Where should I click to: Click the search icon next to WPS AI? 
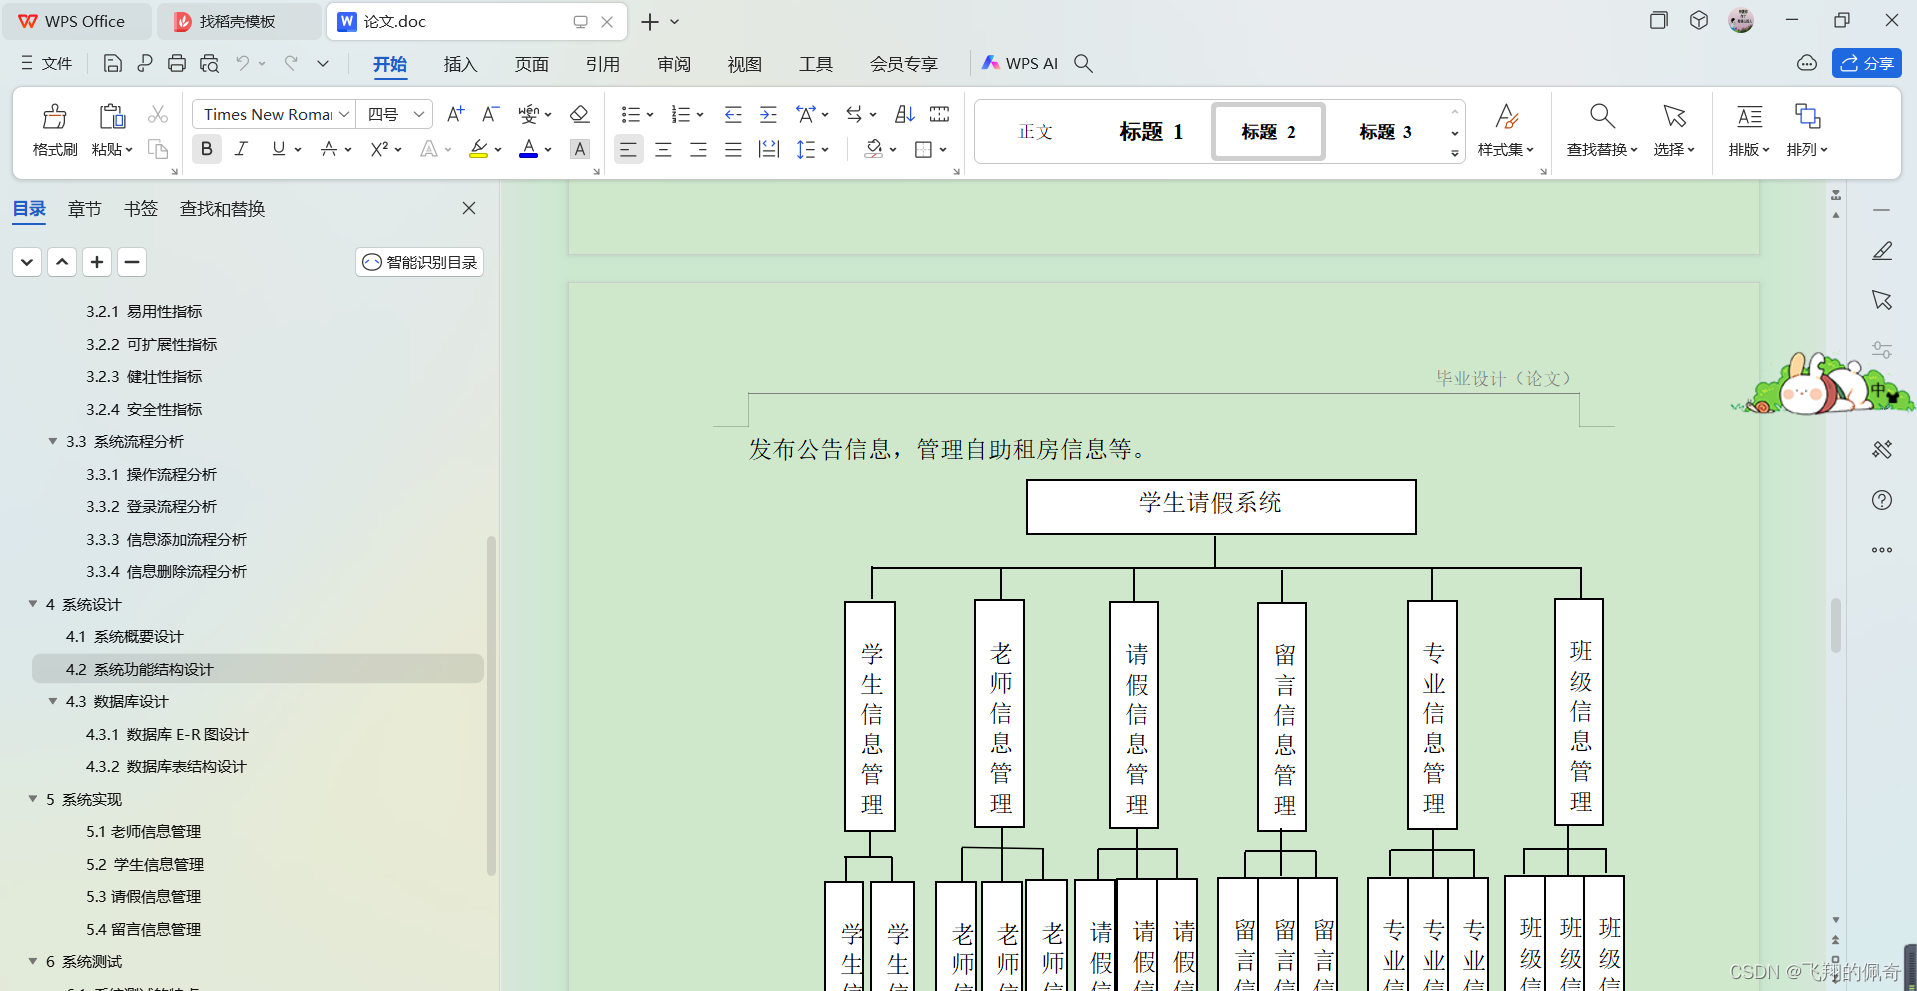click(x=1083, y=64)
